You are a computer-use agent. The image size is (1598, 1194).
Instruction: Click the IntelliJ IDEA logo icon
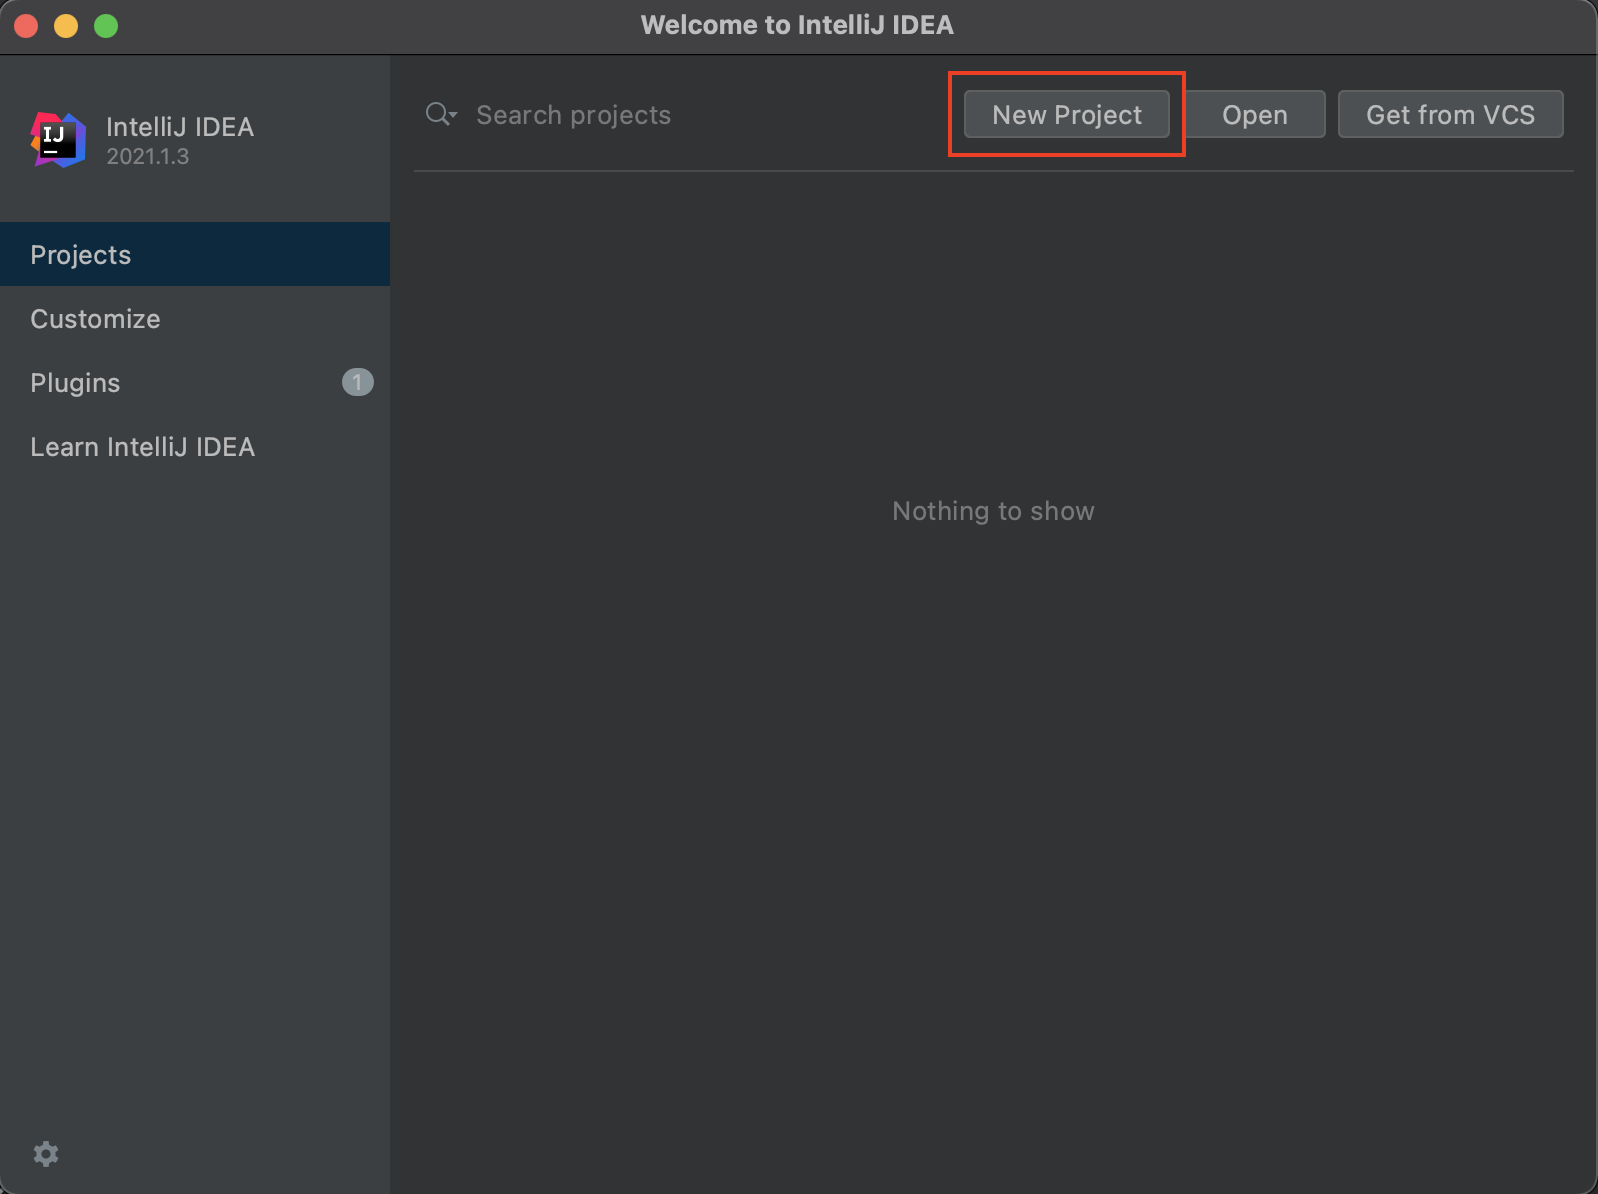point(58,140)
